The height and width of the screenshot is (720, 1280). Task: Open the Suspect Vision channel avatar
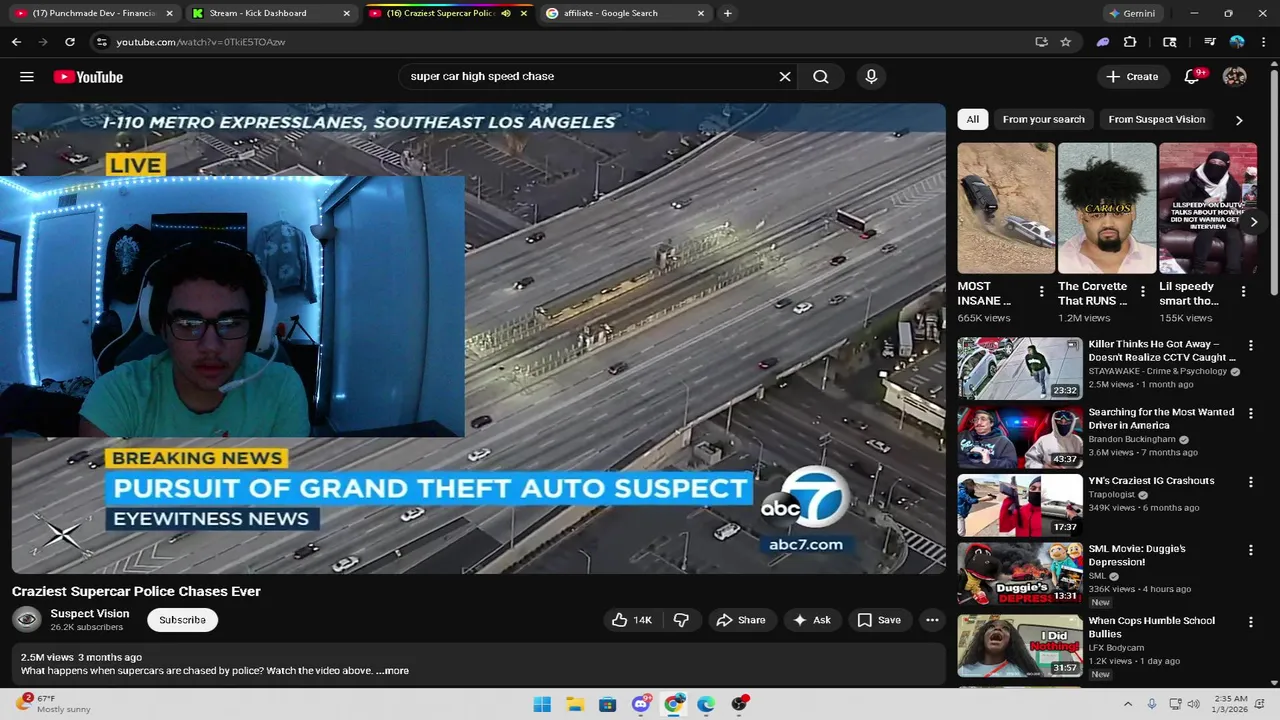(x=27, y=620)
